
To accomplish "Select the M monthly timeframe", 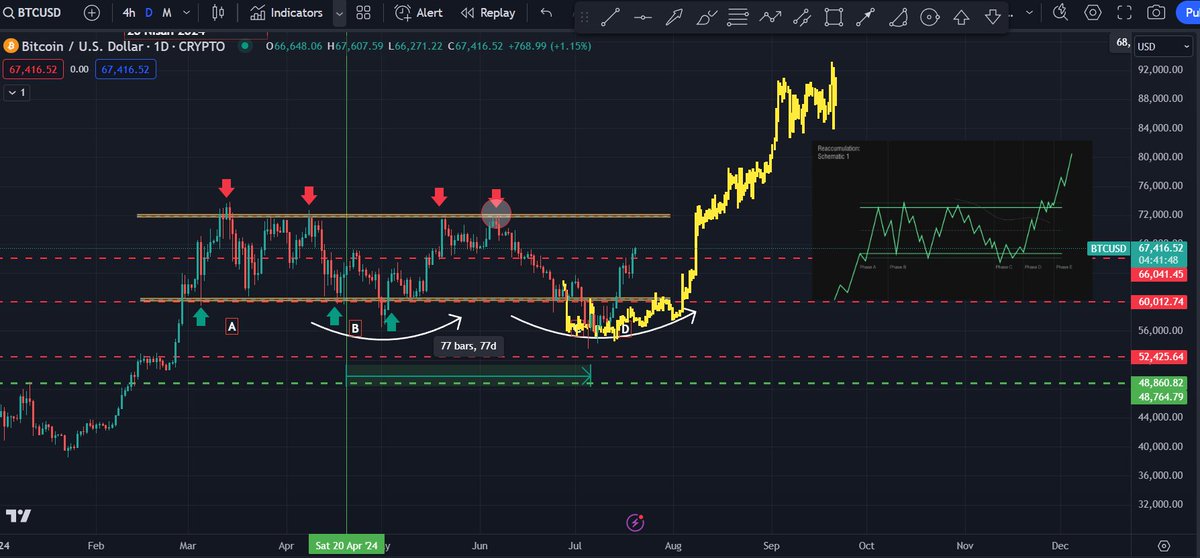I will [166, 13].
